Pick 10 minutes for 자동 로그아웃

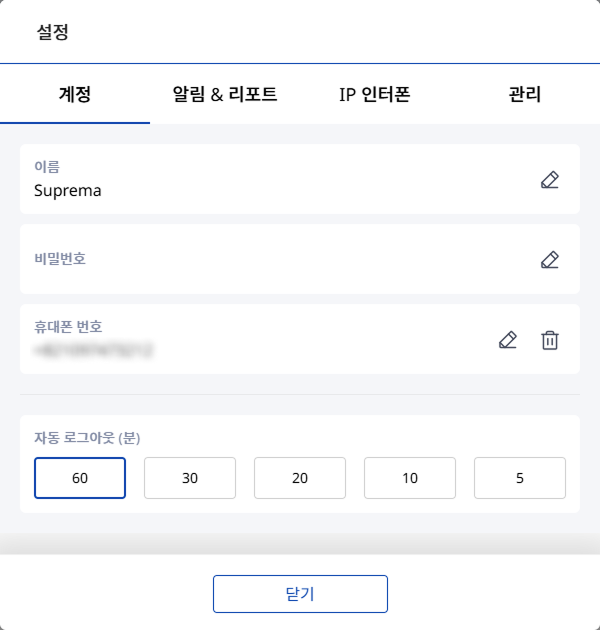(x=410, y=478)
